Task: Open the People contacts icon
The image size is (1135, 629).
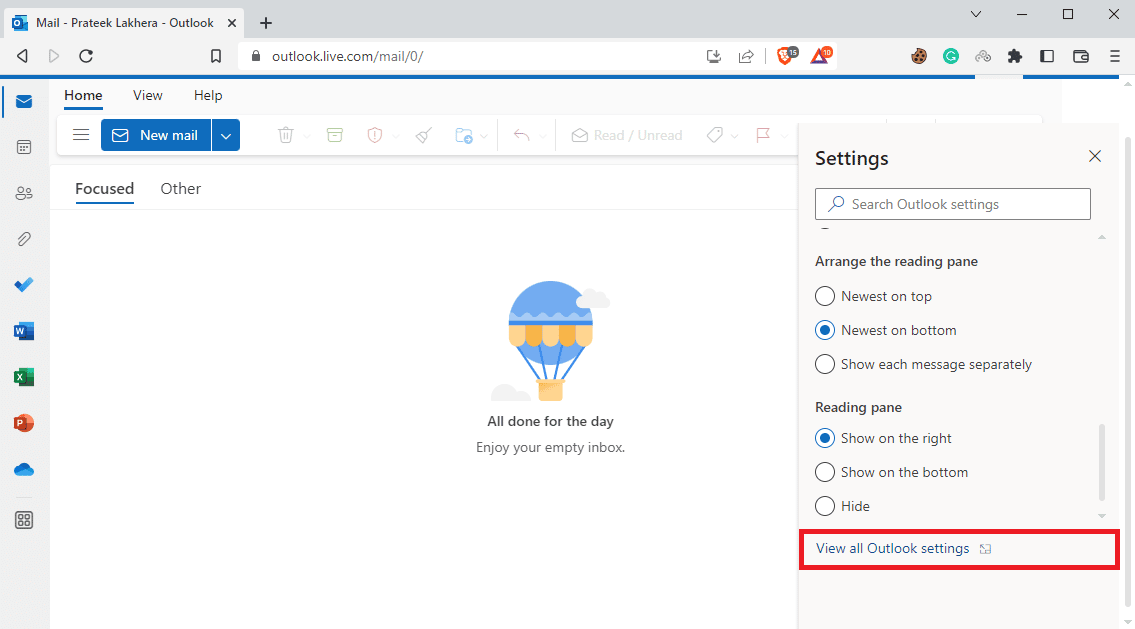Action: point(24,193)
